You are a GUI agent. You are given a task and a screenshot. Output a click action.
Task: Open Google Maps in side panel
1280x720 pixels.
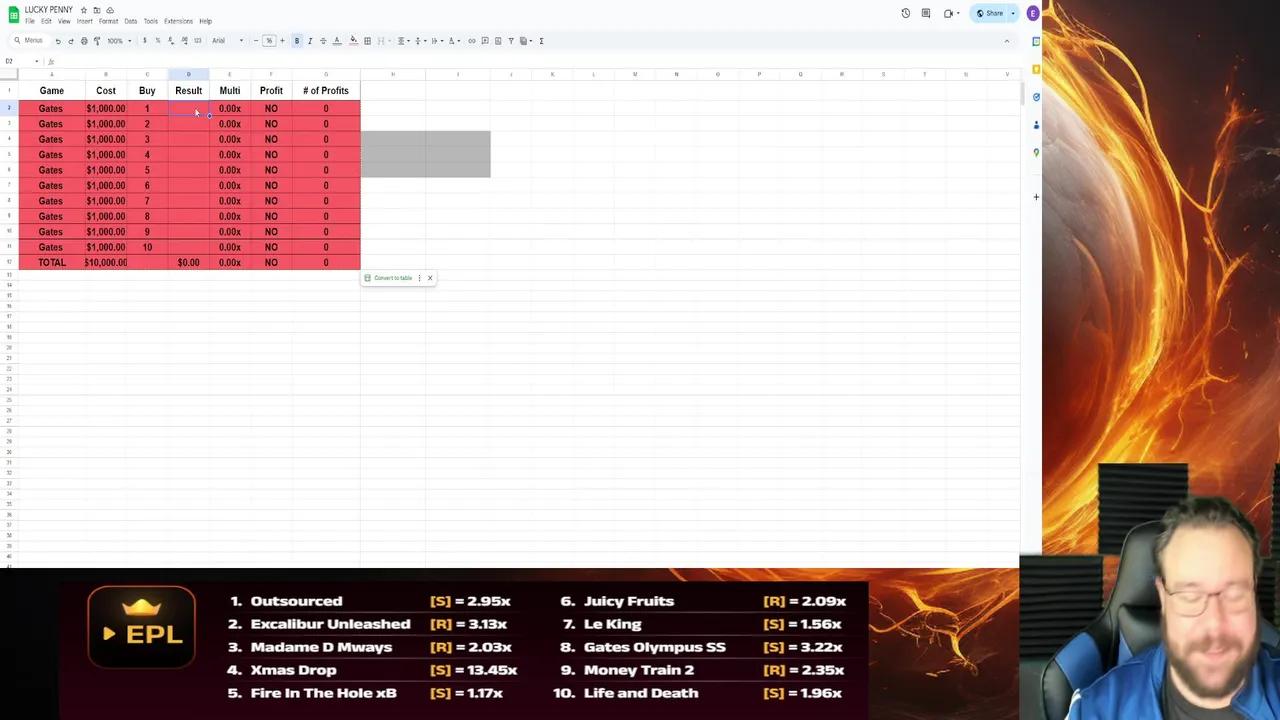1036,153
